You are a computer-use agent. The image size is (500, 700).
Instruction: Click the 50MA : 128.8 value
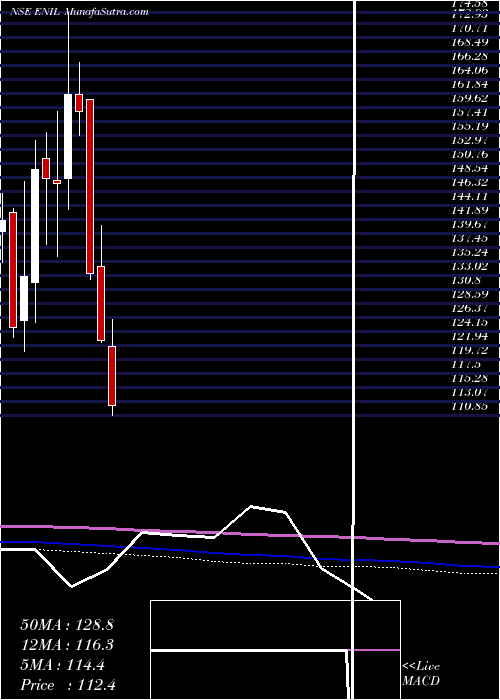[67, 625]
